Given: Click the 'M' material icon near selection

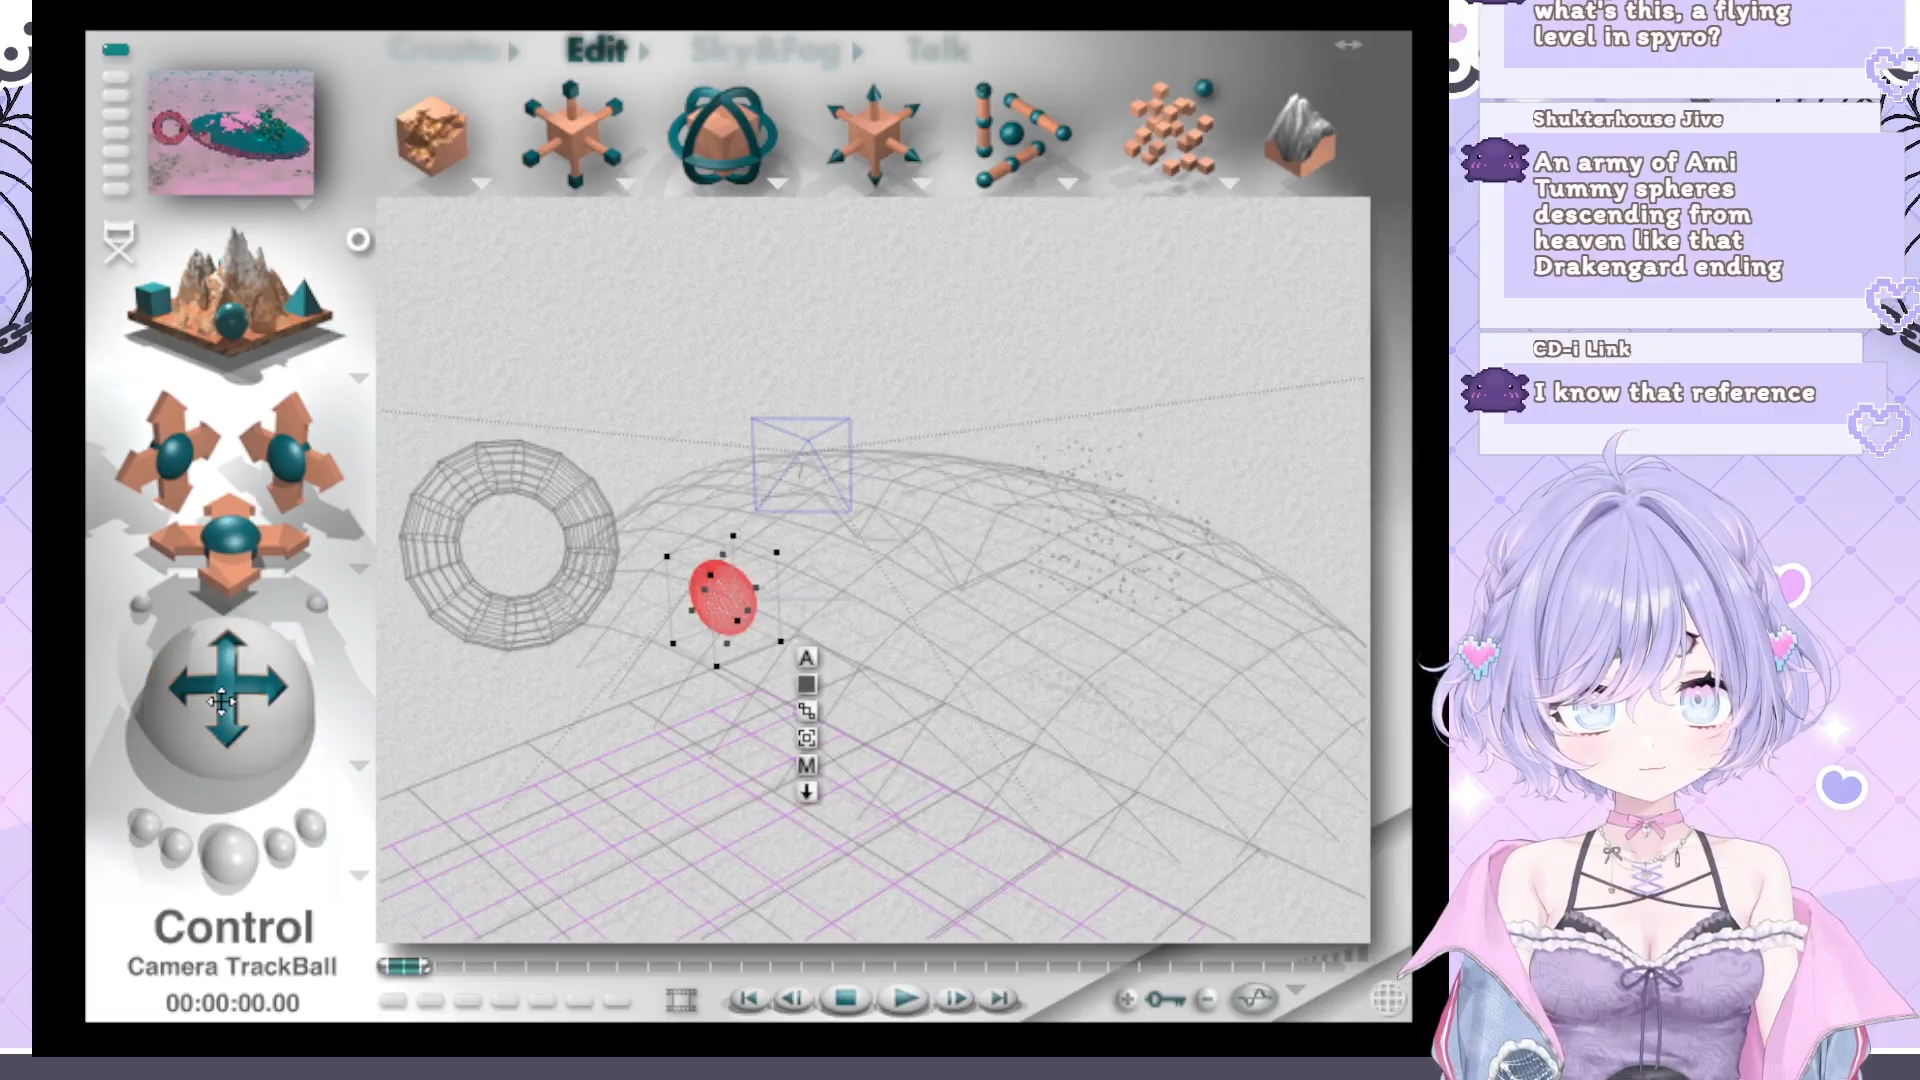Looking at the screenshot, I should point(807,766).
